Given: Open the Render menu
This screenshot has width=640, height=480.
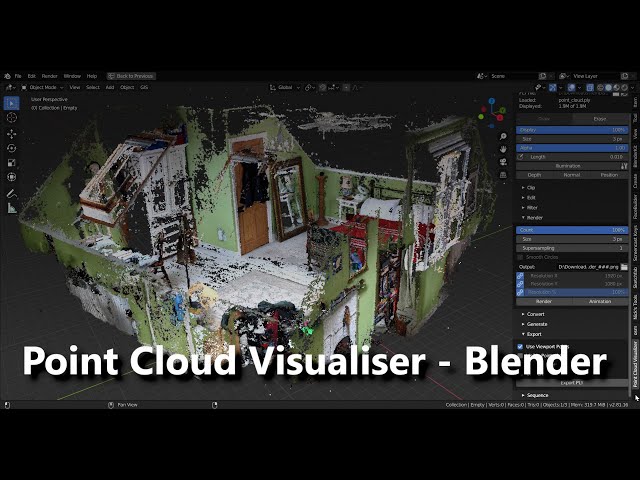Looking at the screenshot, I should [49, 76].
